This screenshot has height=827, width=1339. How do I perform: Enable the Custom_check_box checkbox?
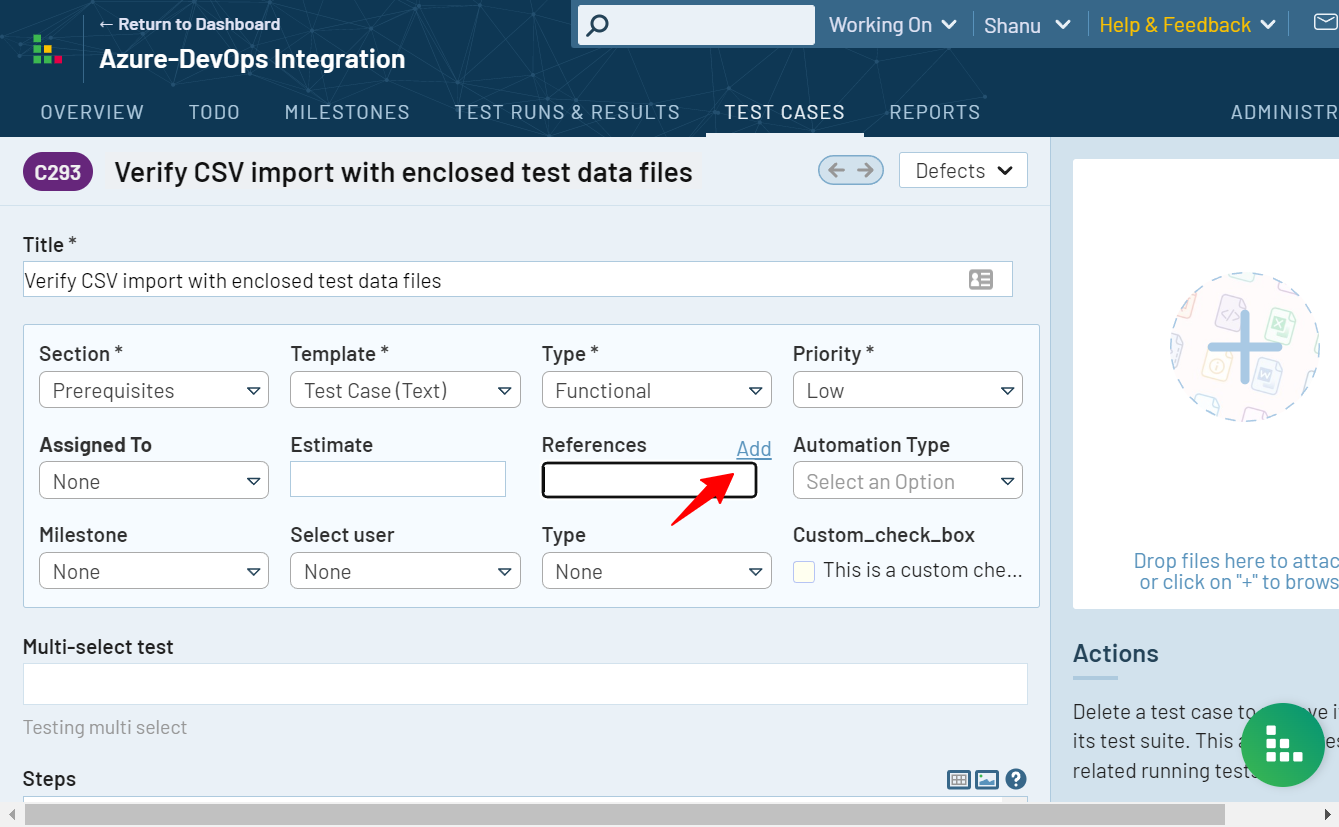(x=804, y=571)
